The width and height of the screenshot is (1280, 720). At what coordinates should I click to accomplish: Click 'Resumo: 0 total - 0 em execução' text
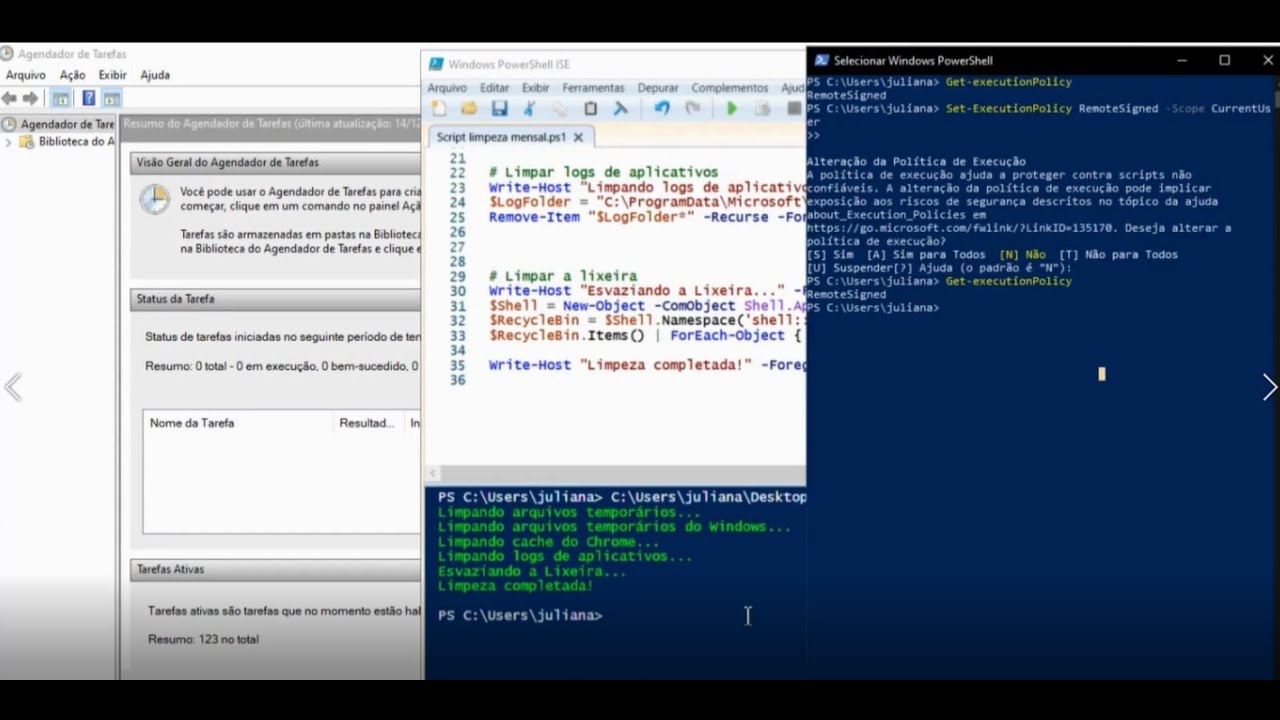coord(282,366)
